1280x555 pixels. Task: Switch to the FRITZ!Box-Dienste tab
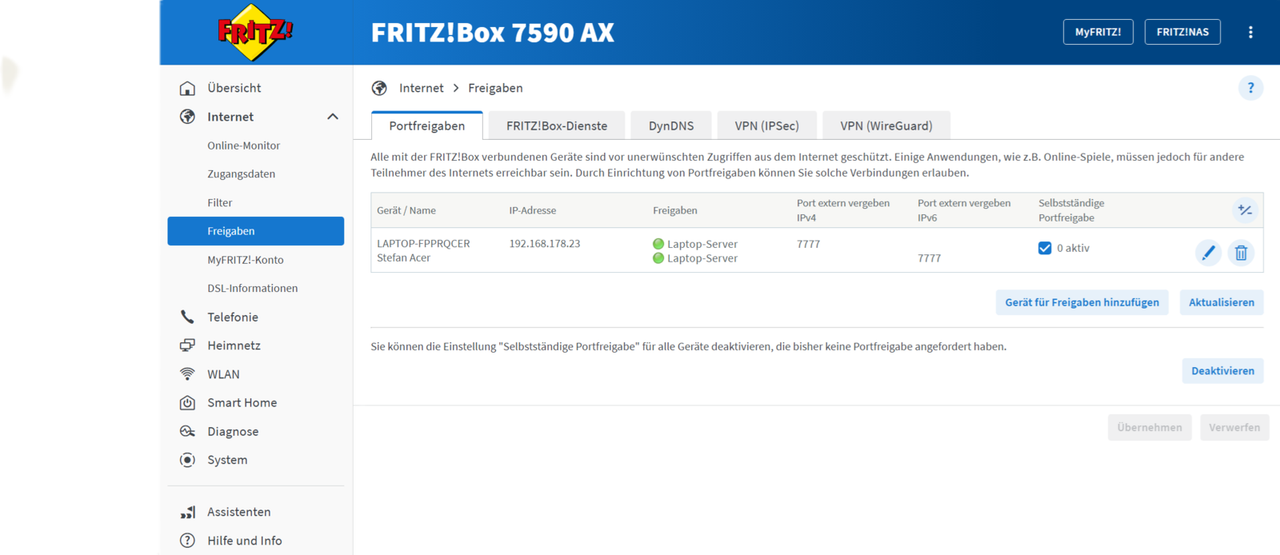click(557, 126)
